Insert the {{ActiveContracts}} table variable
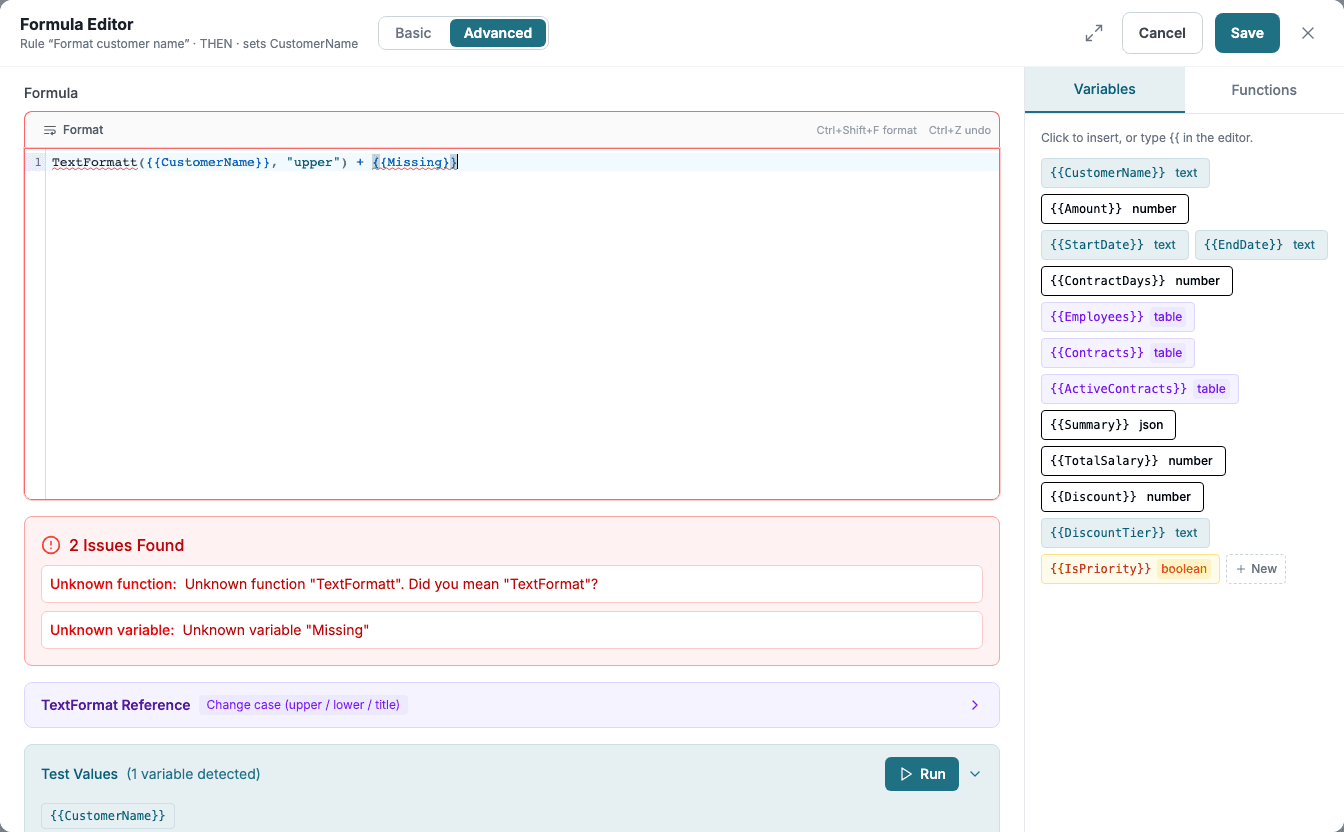1344x832 pixels. tap(1139, 389)
